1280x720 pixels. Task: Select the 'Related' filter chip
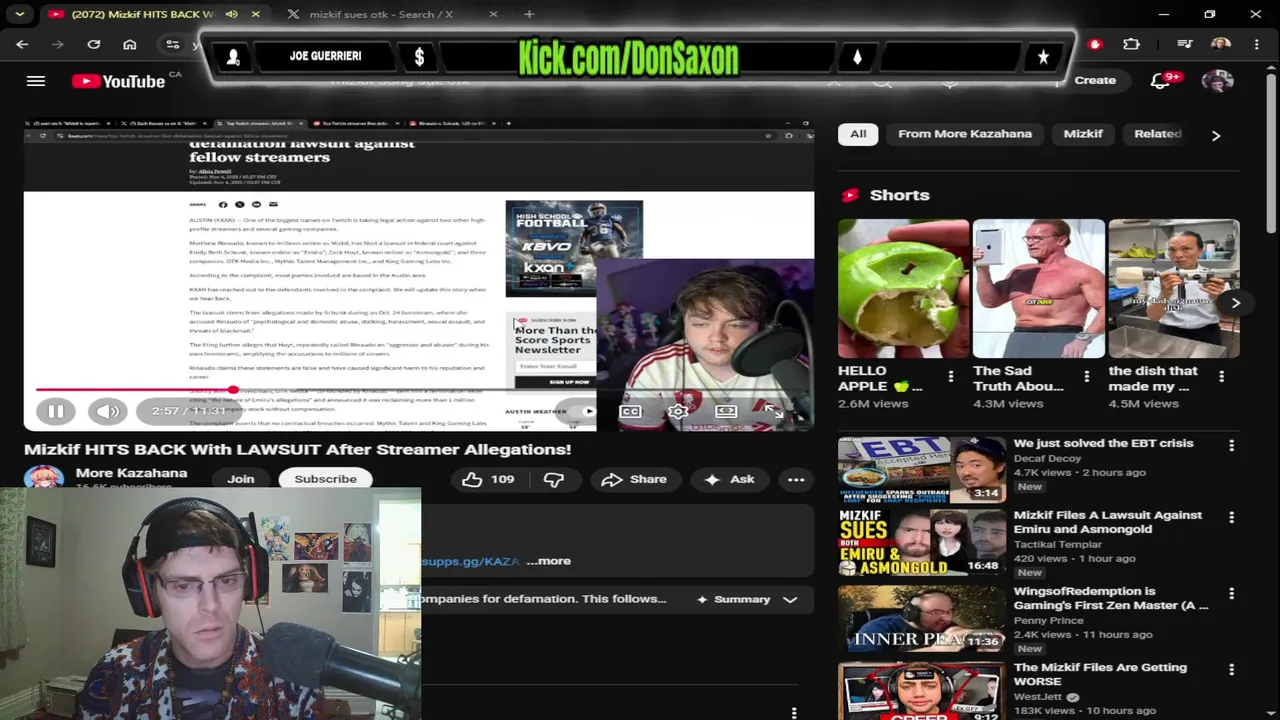coord(1158,134)
